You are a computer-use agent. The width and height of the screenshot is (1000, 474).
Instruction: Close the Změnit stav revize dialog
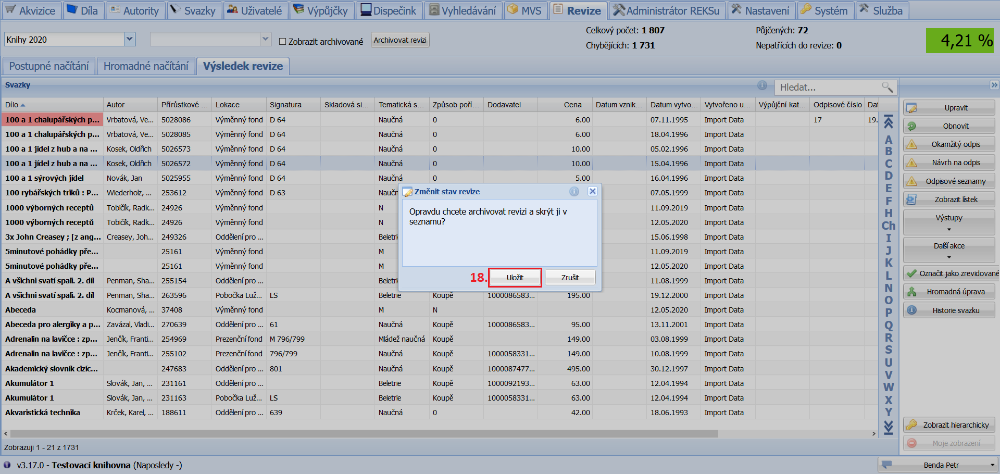coord(591,191)
